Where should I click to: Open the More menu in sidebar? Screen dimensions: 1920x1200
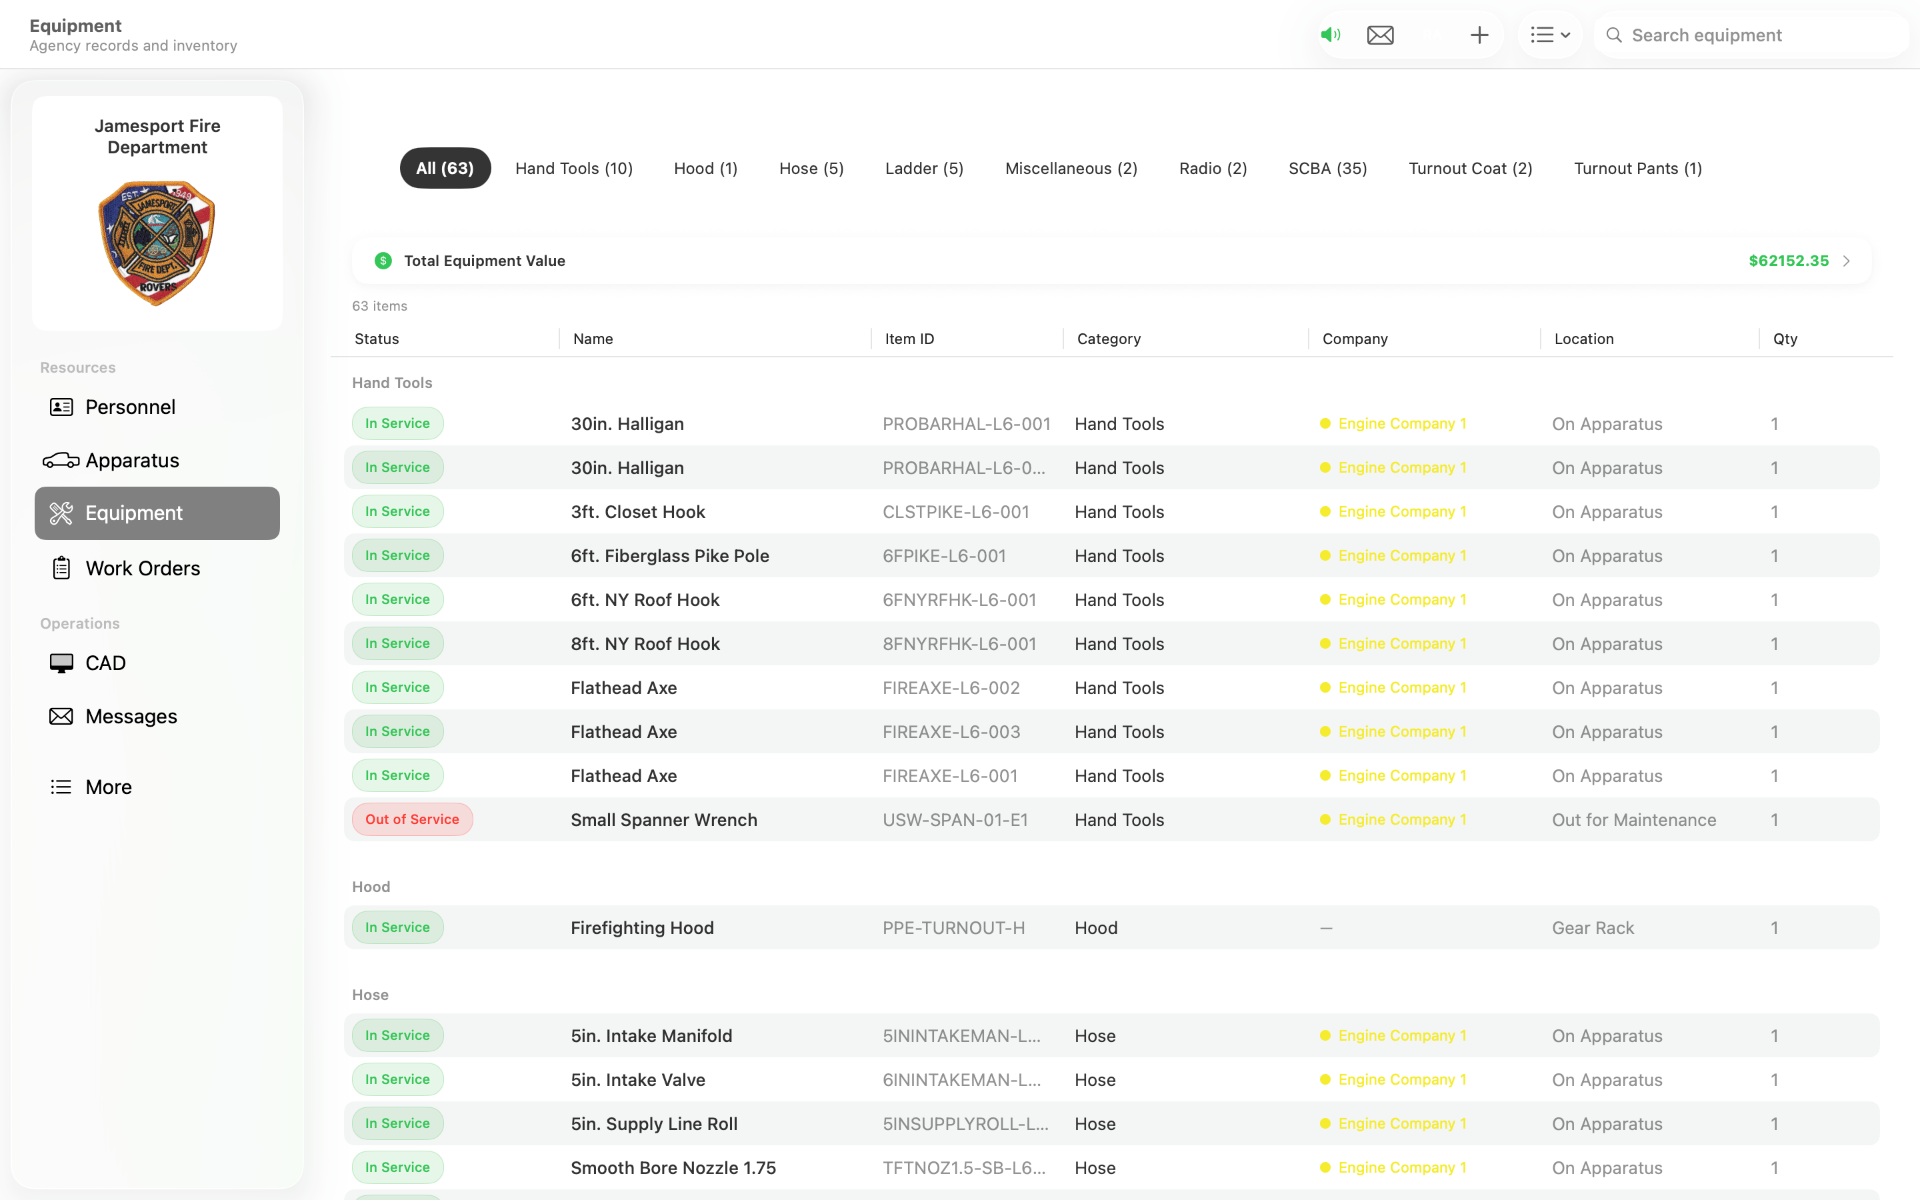157,787
